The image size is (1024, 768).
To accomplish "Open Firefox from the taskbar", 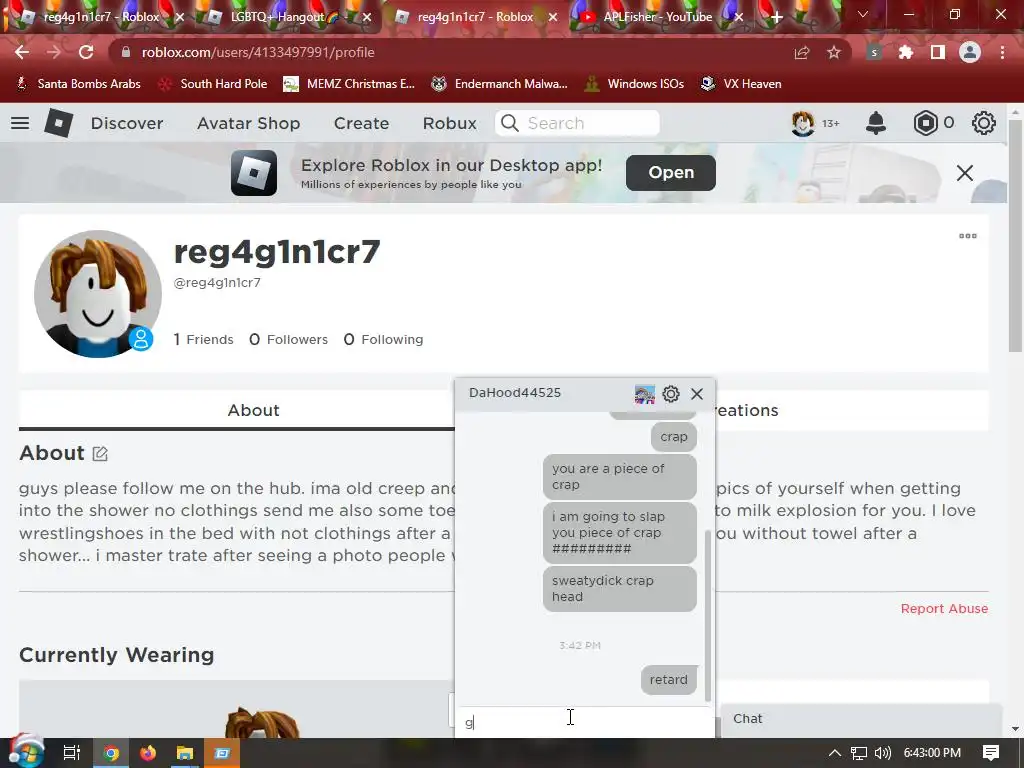I will click(x=148, y=753).
